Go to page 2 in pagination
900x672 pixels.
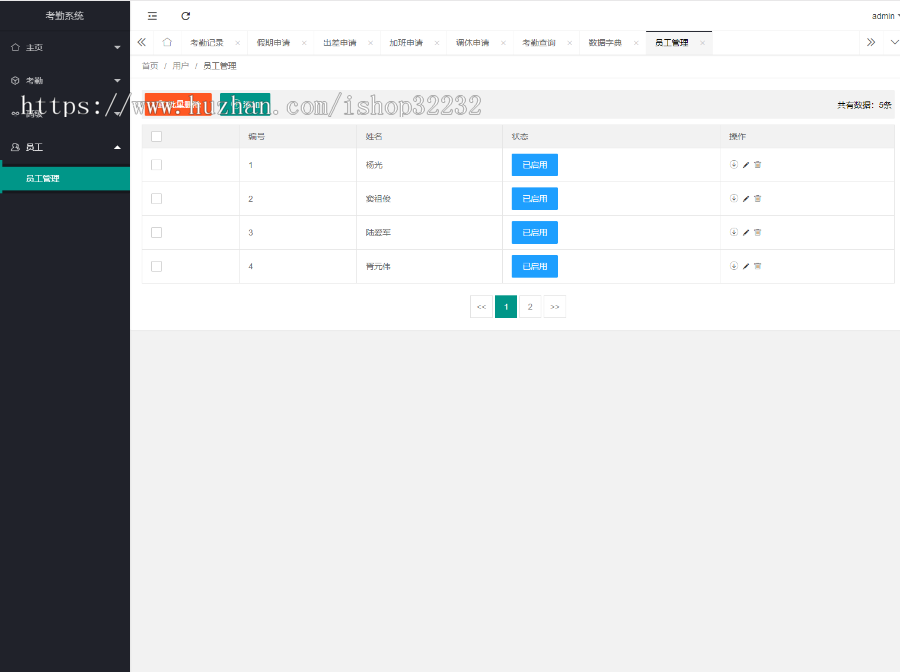point(530,306)
